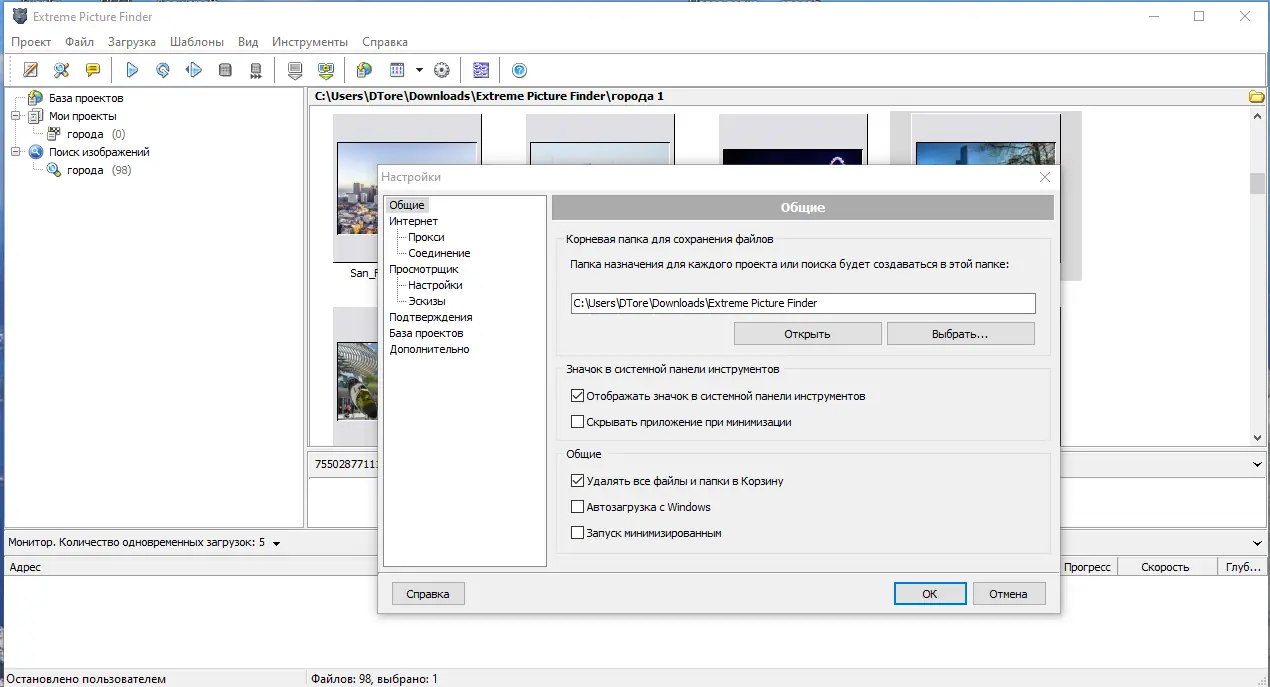The height and width of the screenshot is (687, 1270).
Task: Select Мои проекты tree node
Action: pyautogui.click(x=83, y=116)
